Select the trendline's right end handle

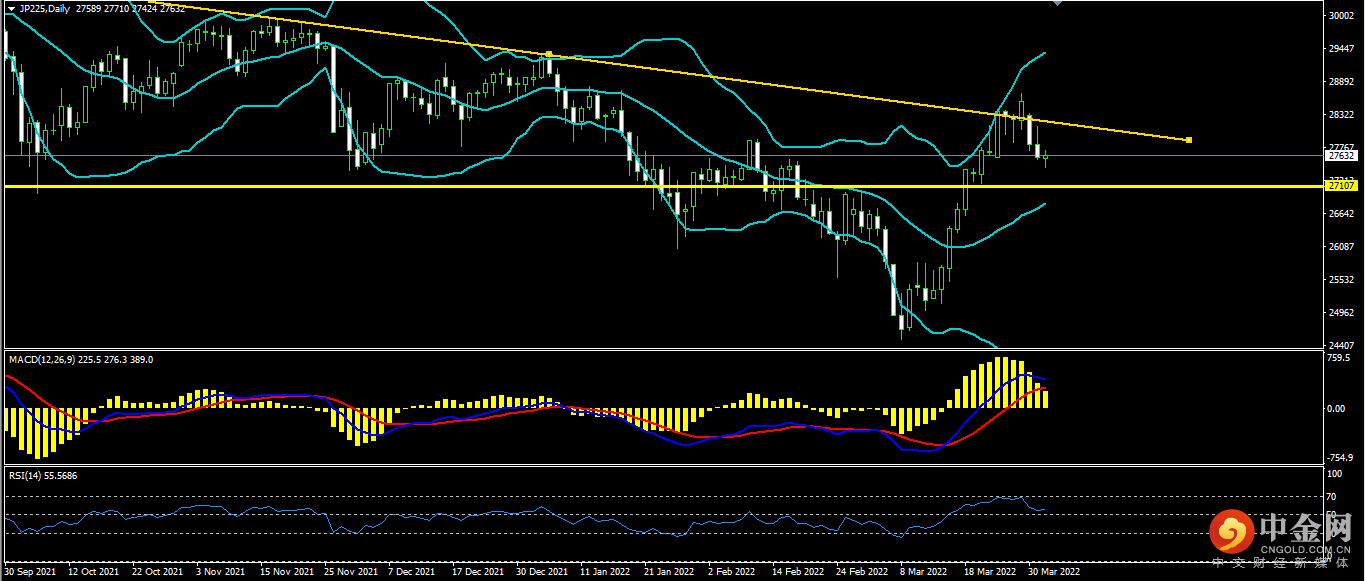point(1188,140)
